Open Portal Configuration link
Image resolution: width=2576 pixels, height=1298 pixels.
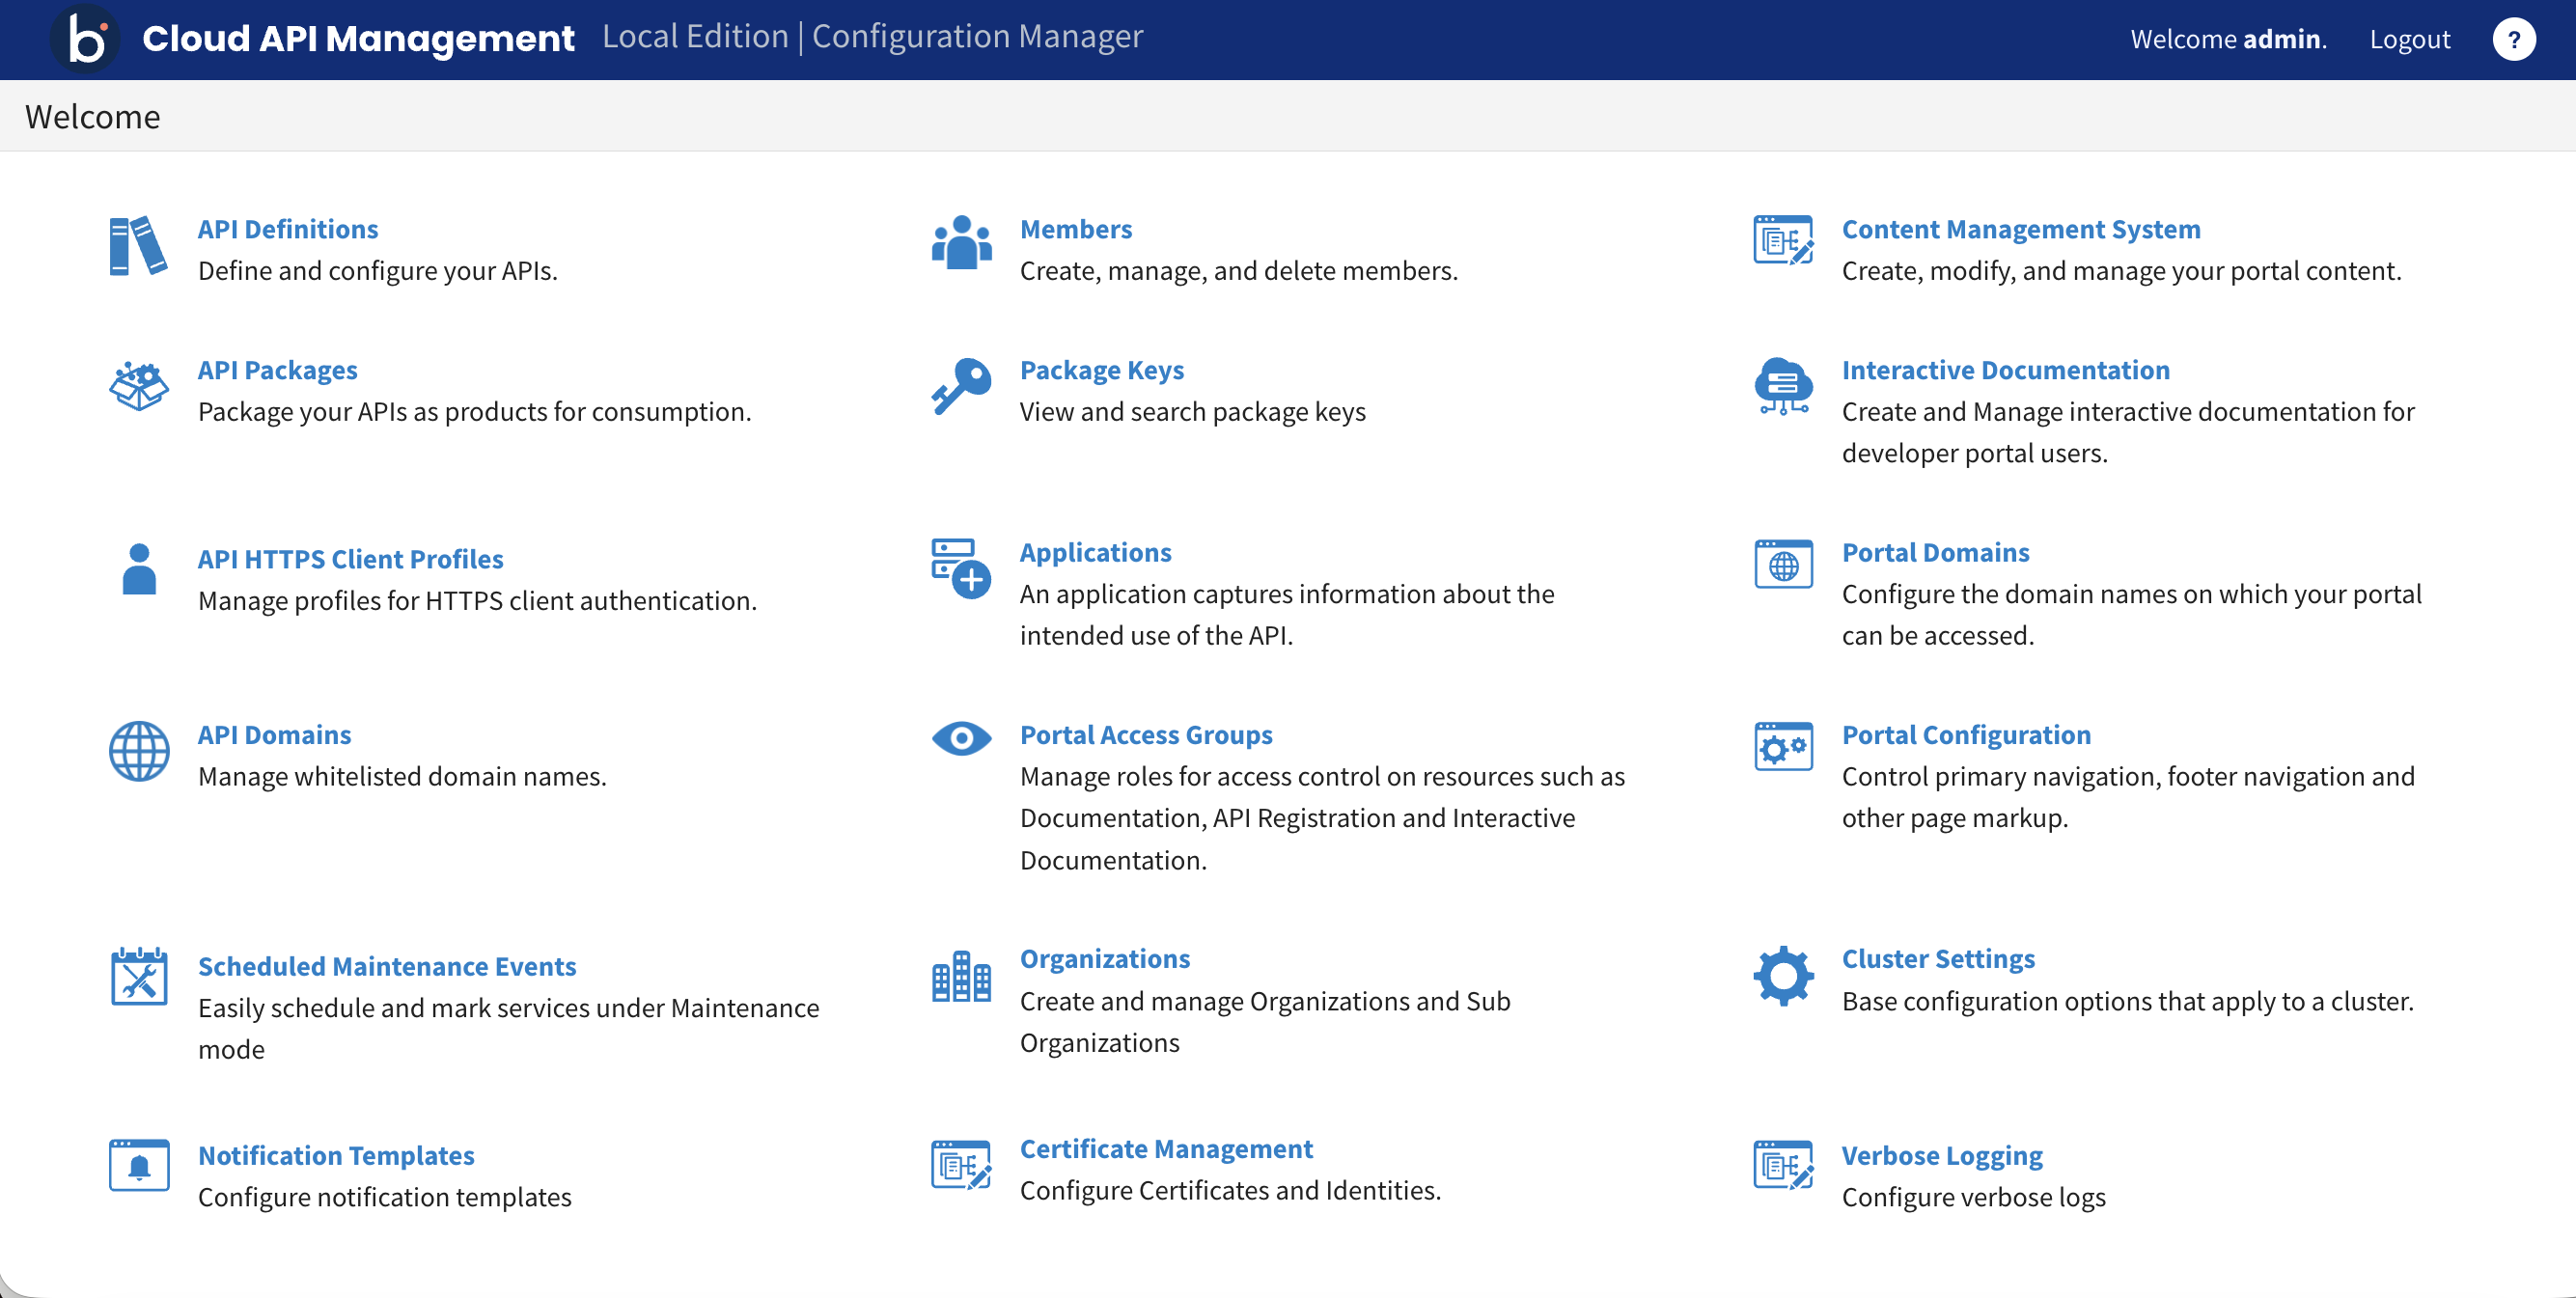point(1967,735)
